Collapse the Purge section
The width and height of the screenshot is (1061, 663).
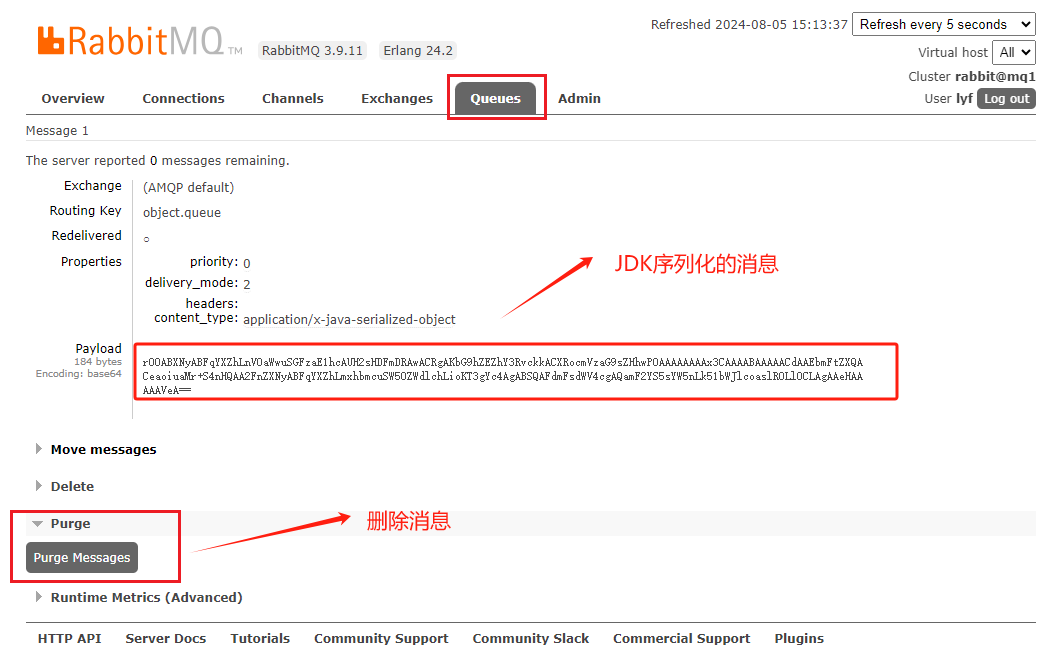(70, 524)
